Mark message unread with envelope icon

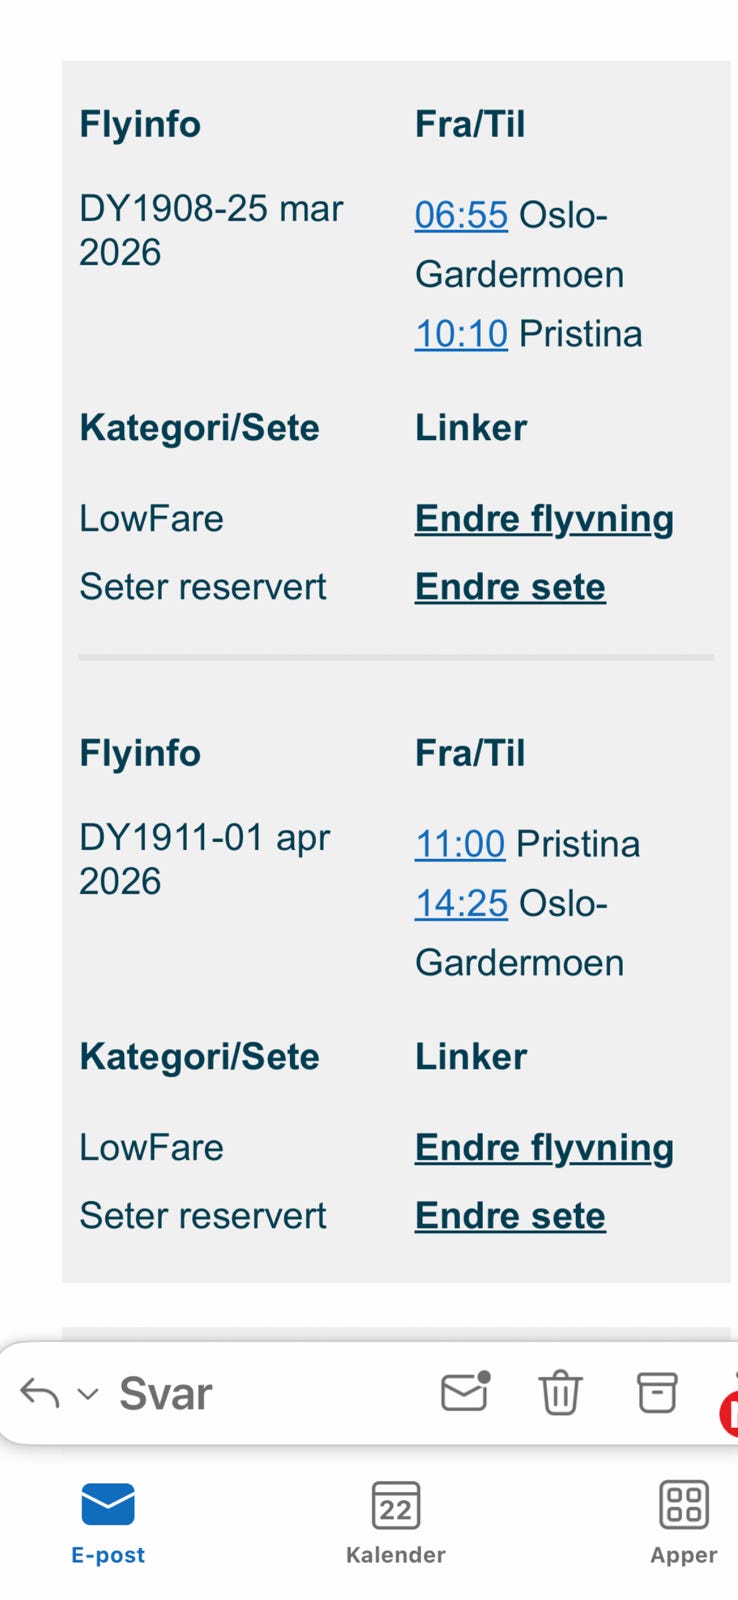point(466,1391)
